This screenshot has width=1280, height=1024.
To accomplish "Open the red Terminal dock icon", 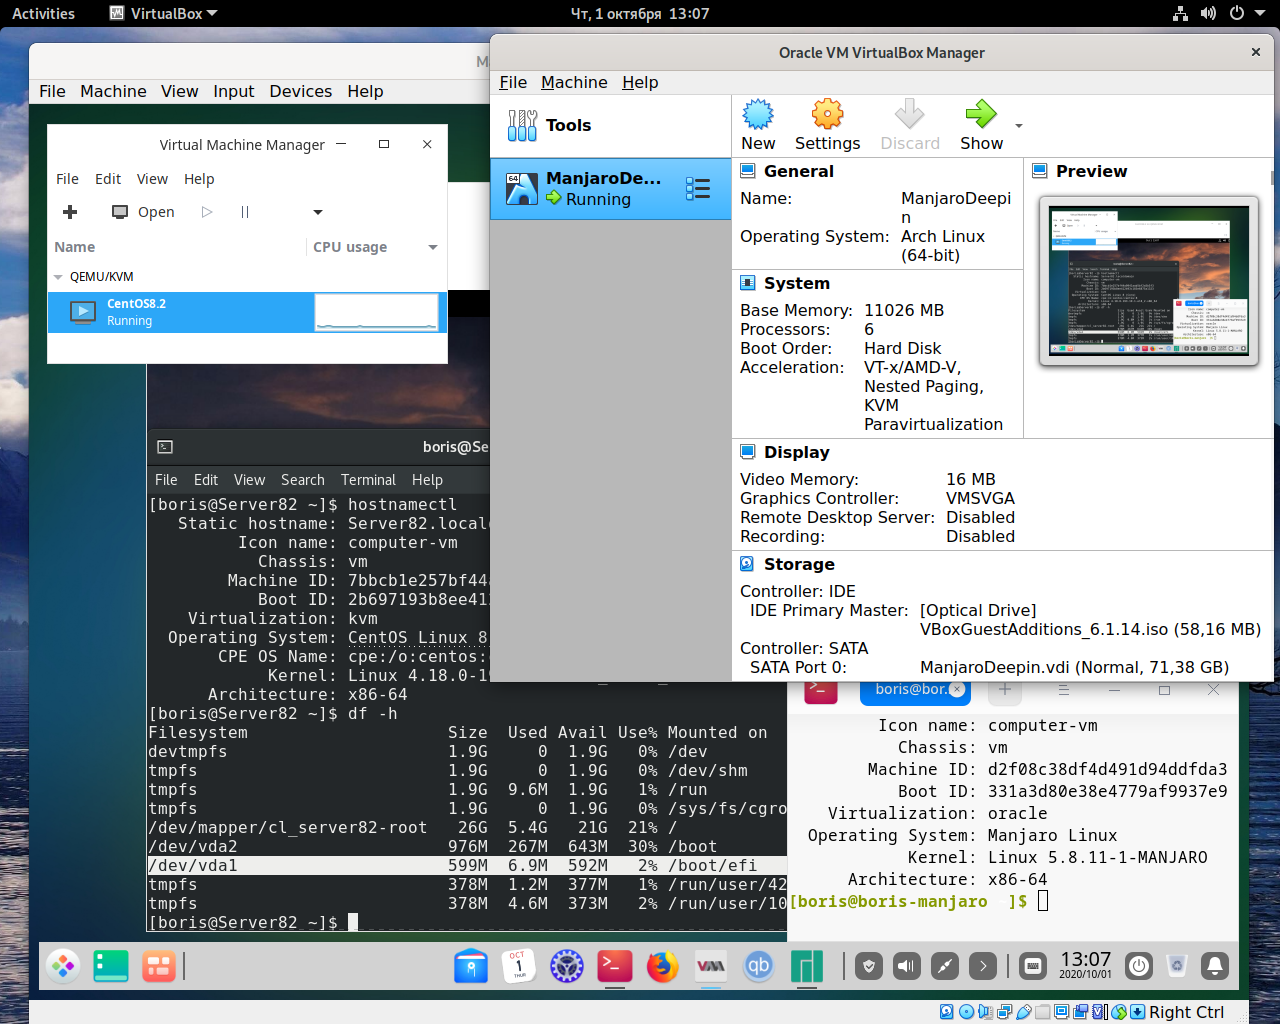I will click(x=615, y=966).
